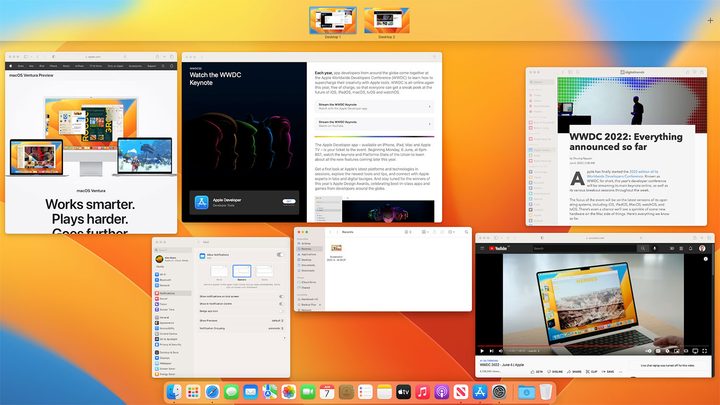Select the macOS Ventura Preview Safari window

[x=91, y=143]
